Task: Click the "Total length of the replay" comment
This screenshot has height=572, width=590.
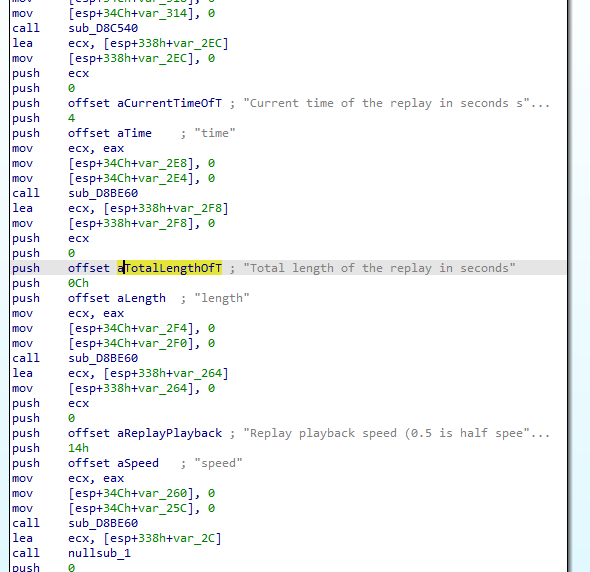Action: [379, 268]
